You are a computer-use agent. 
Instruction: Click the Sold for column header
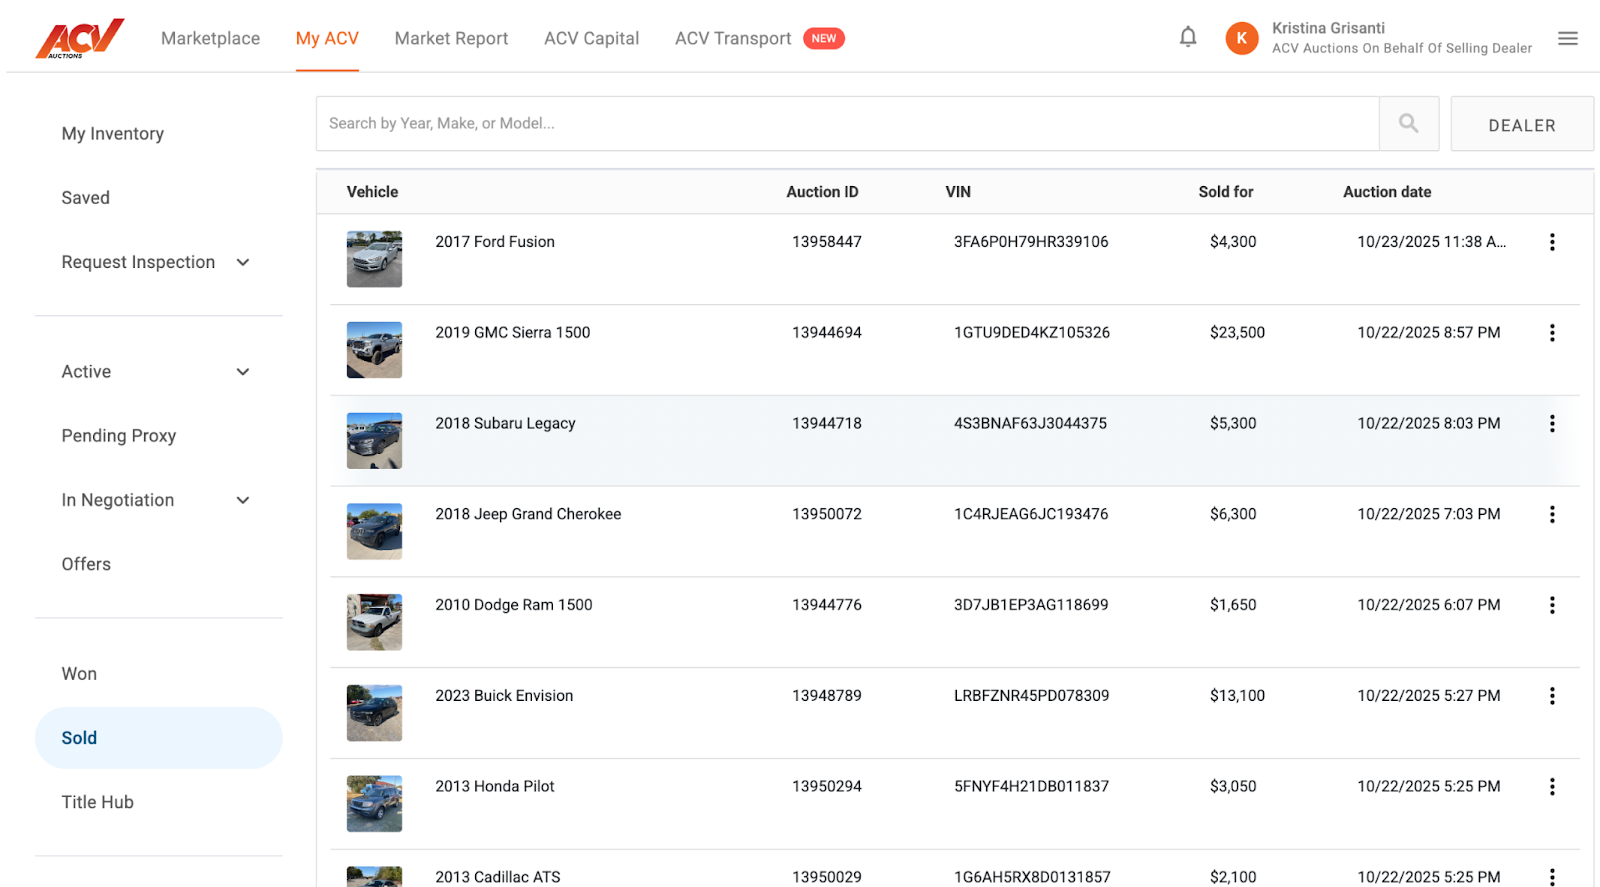(1226, 192)
